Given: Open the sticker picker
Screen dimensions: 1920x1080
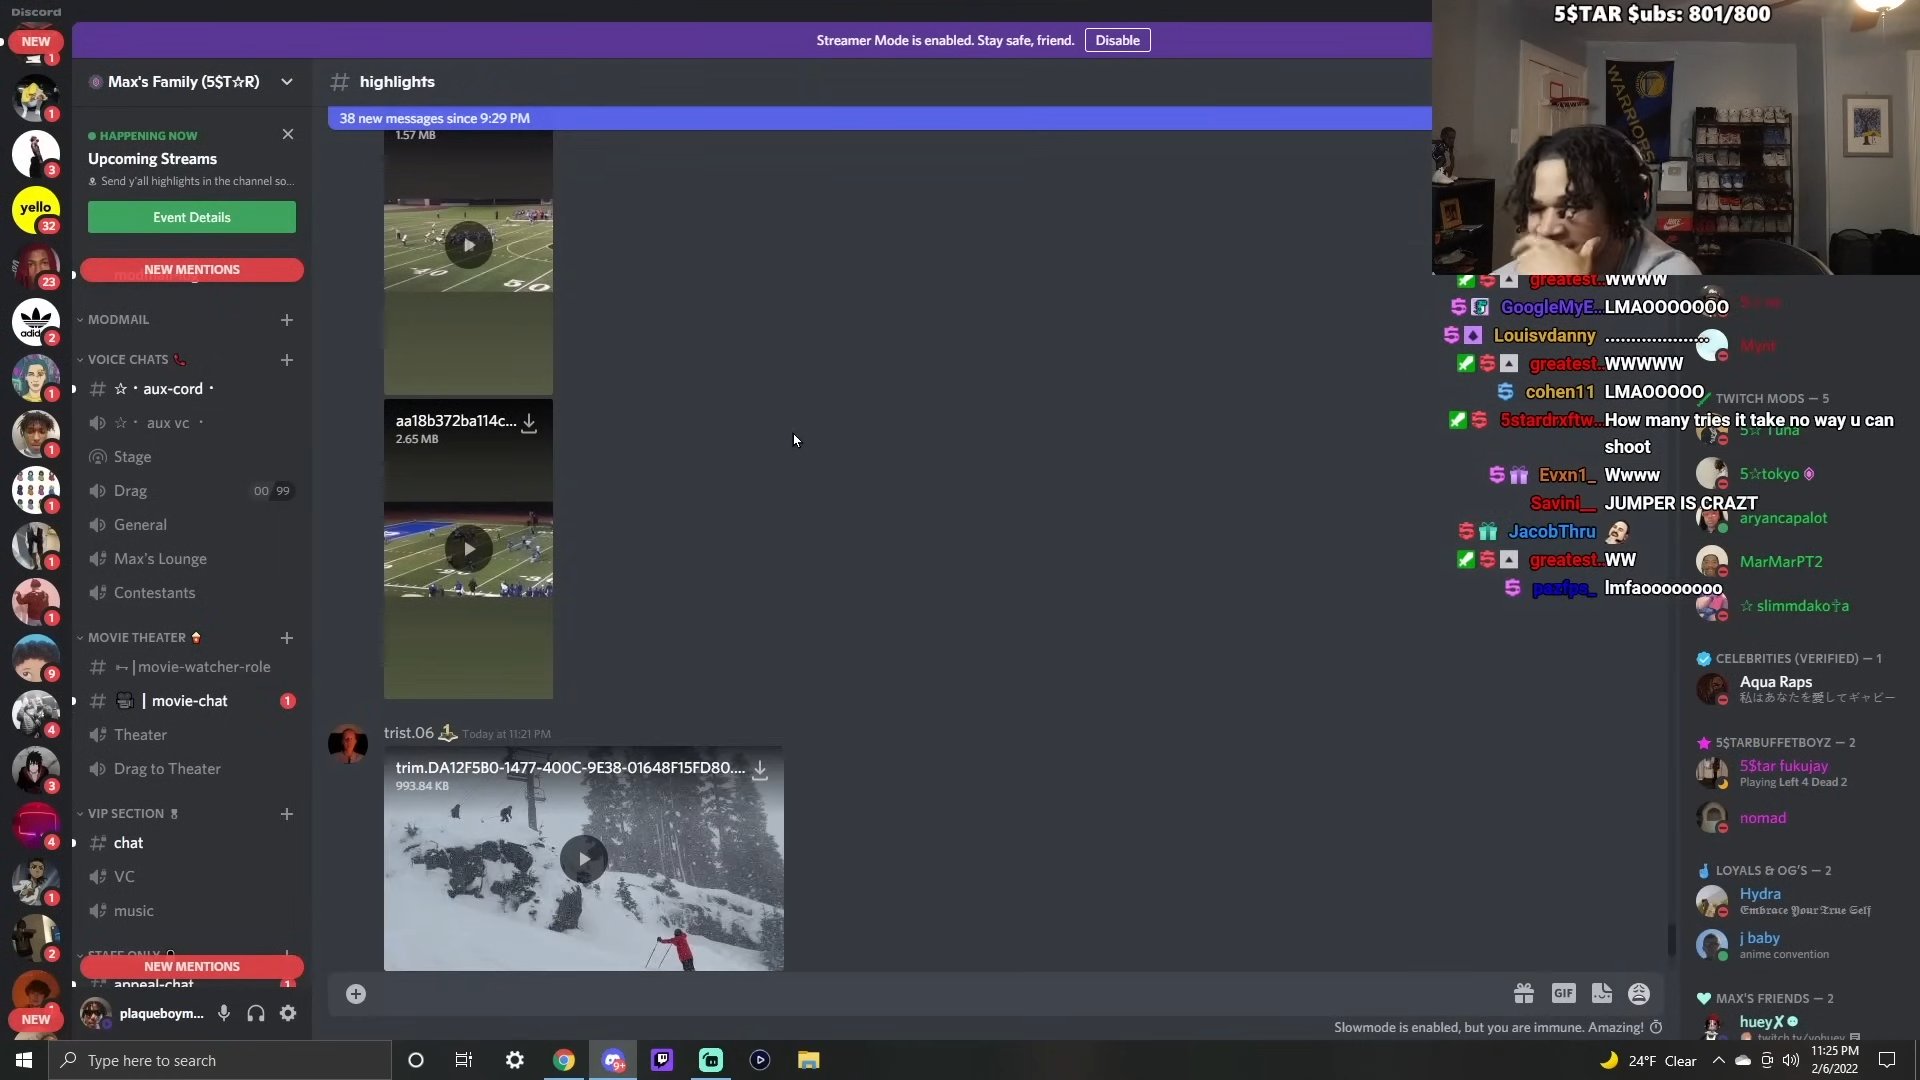Looking at the screenshot, I should pyautogui.click(x=1601, y=993).
